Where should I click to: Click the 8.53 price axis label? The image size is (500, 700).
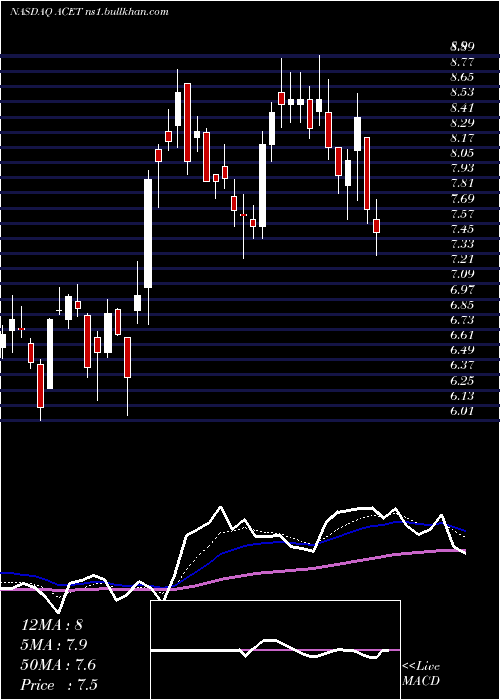pyautogui.click(x=462, y=92)
